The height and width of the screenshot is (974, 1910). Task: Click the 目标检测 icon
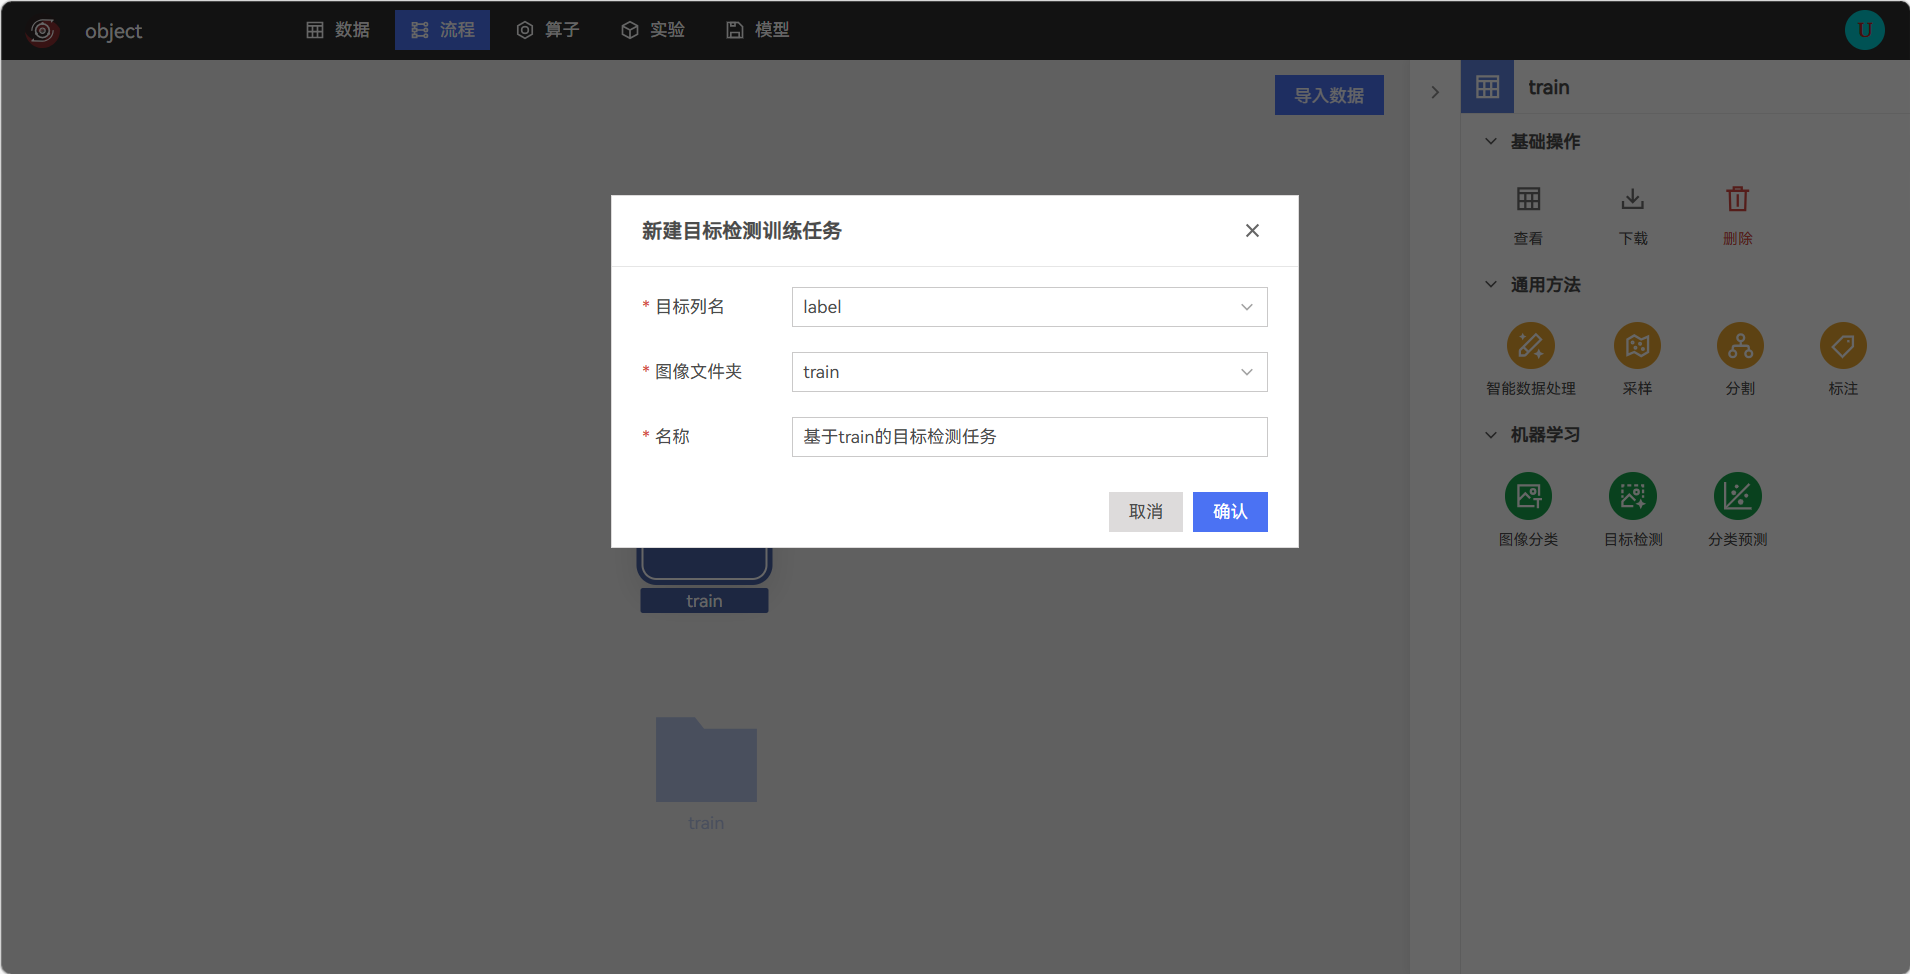pyautogui.click(x=1633, y=496)
